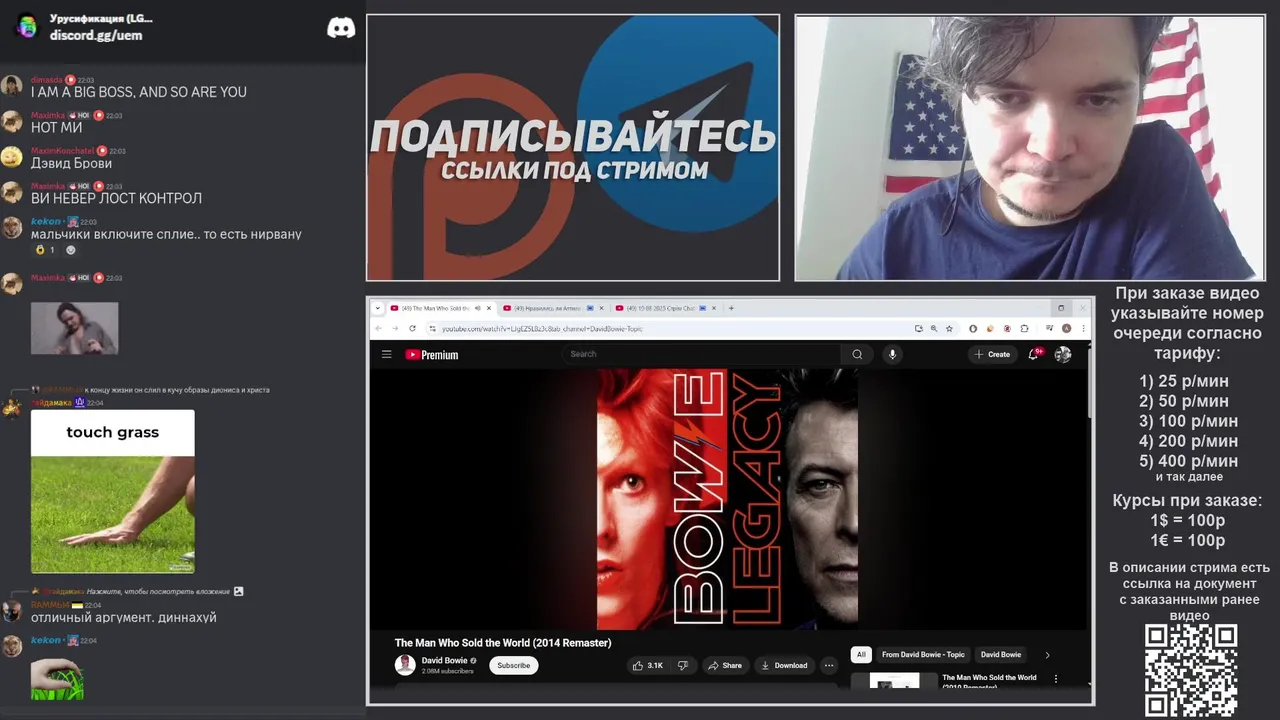Open the suggested video thumbnail in sidebar

tap(894, 681)
